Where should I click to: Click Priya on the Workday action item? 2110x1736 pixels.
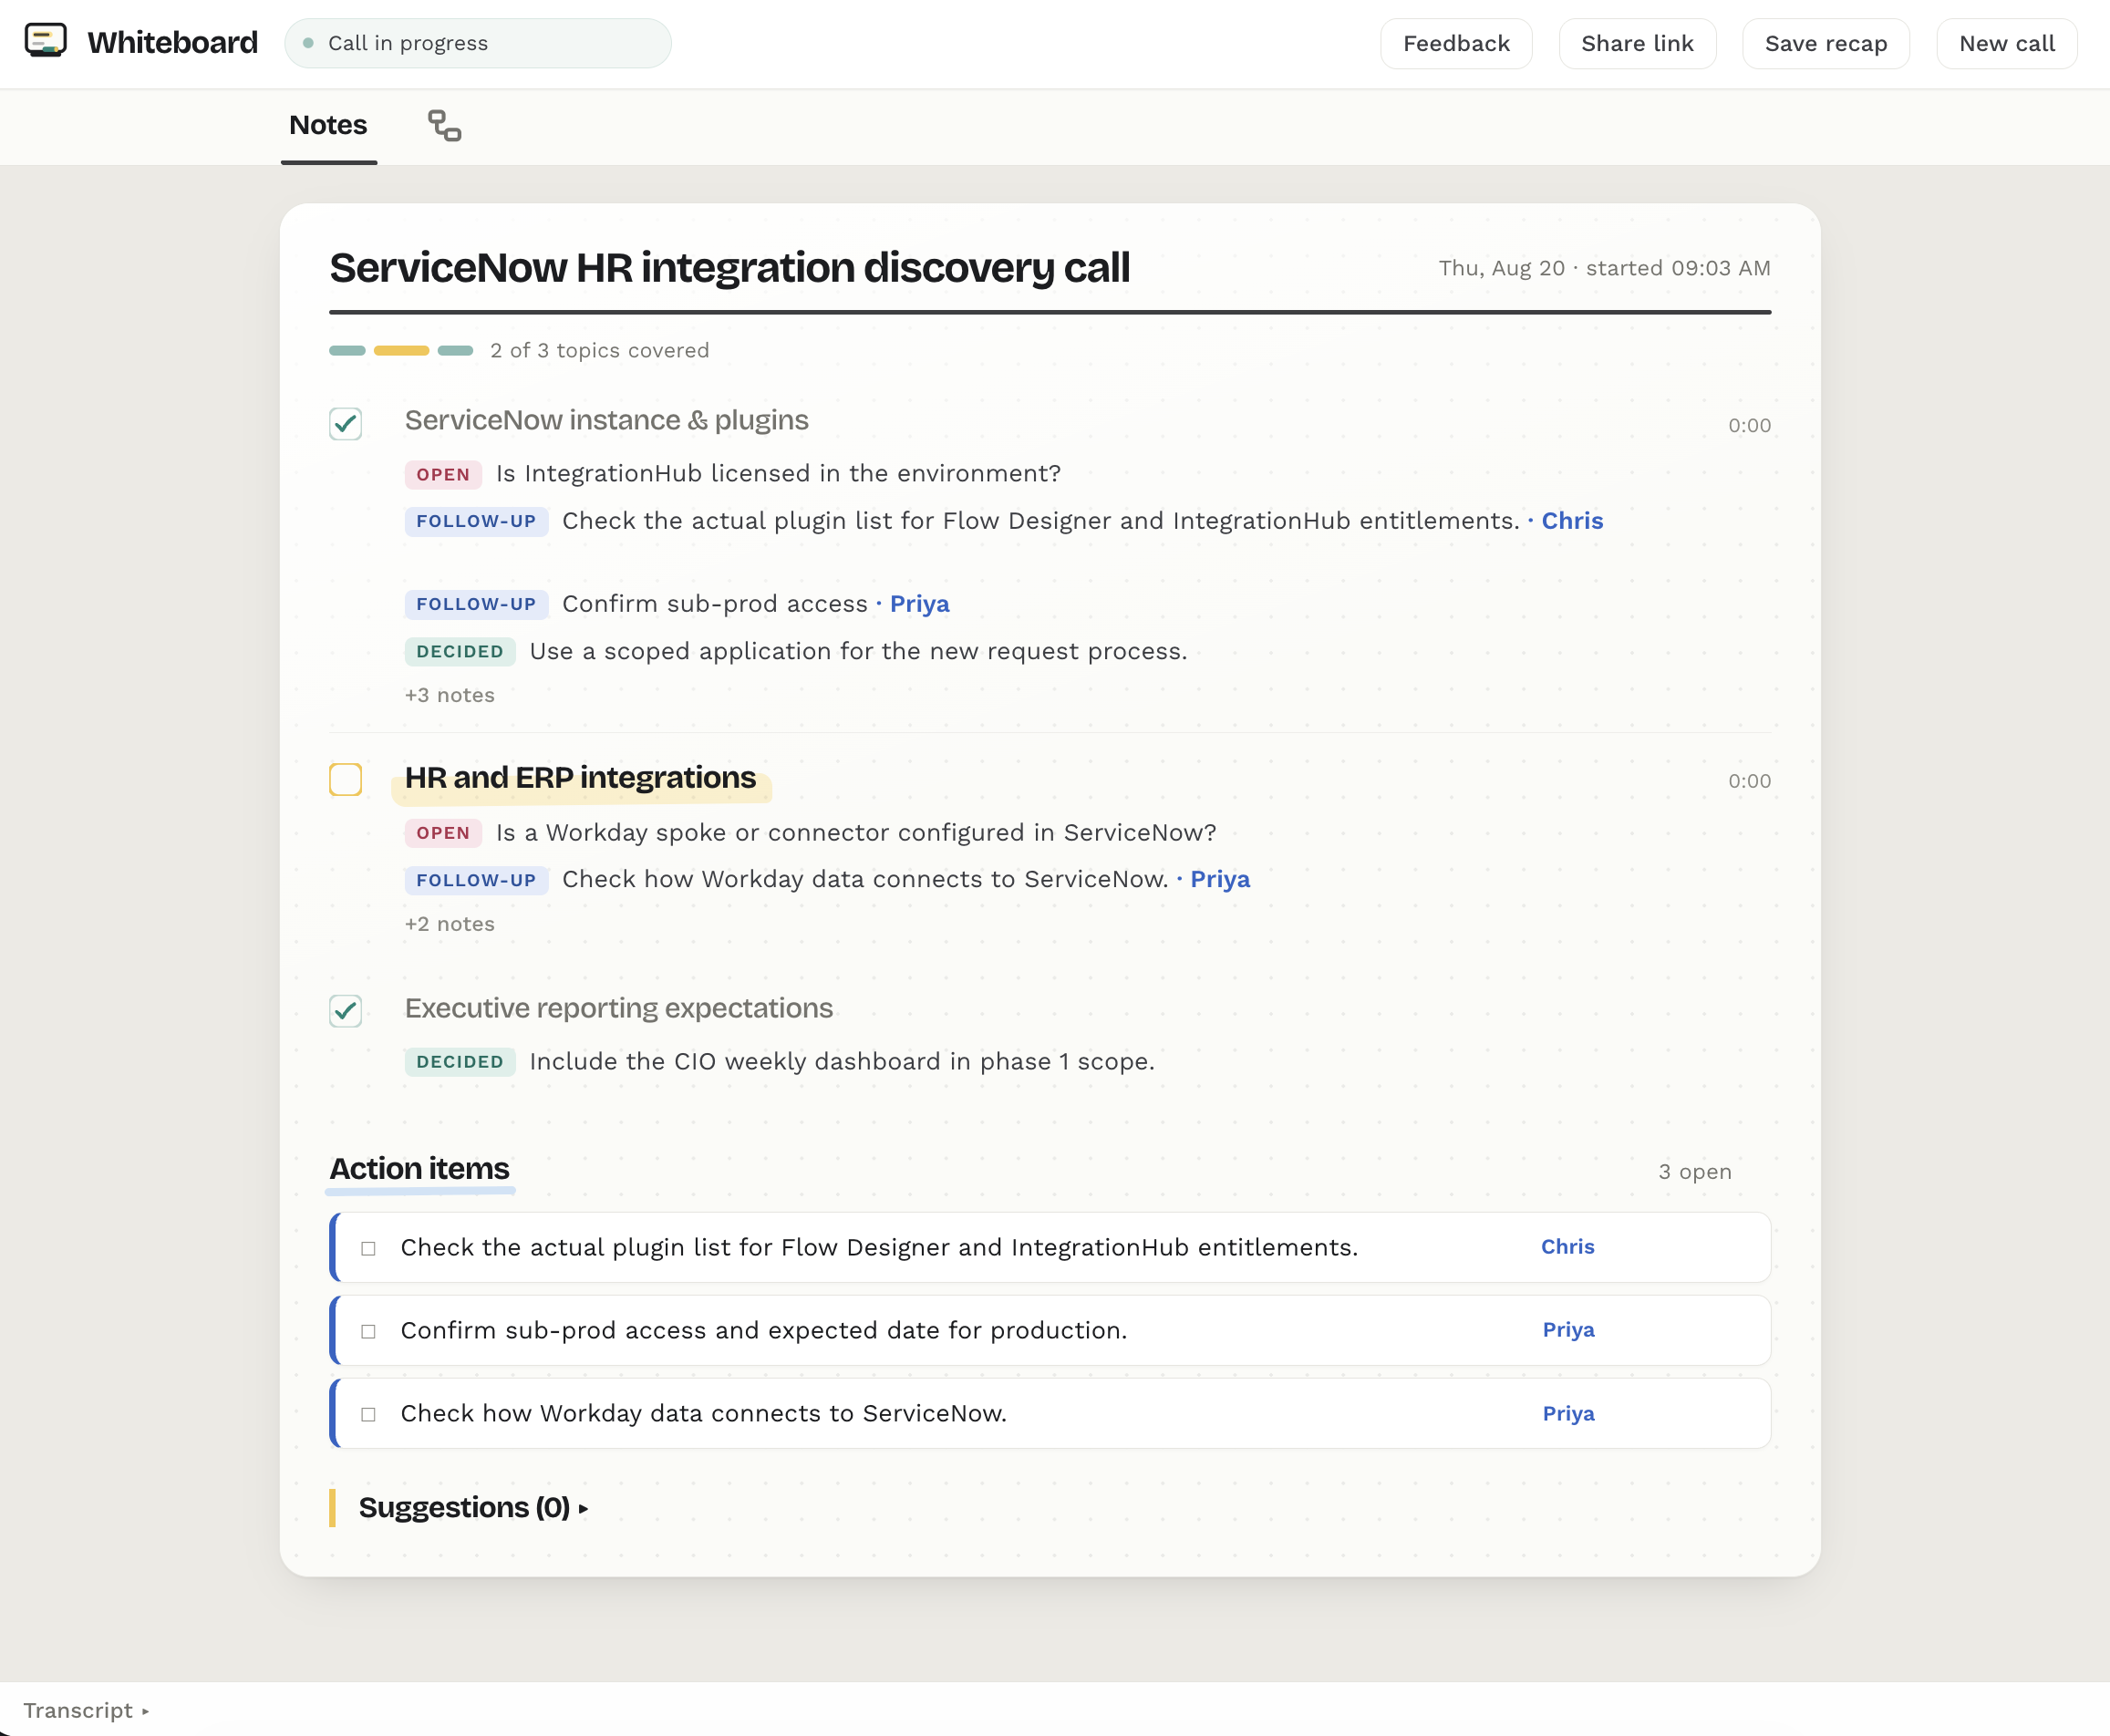tap(1568, 1413)
